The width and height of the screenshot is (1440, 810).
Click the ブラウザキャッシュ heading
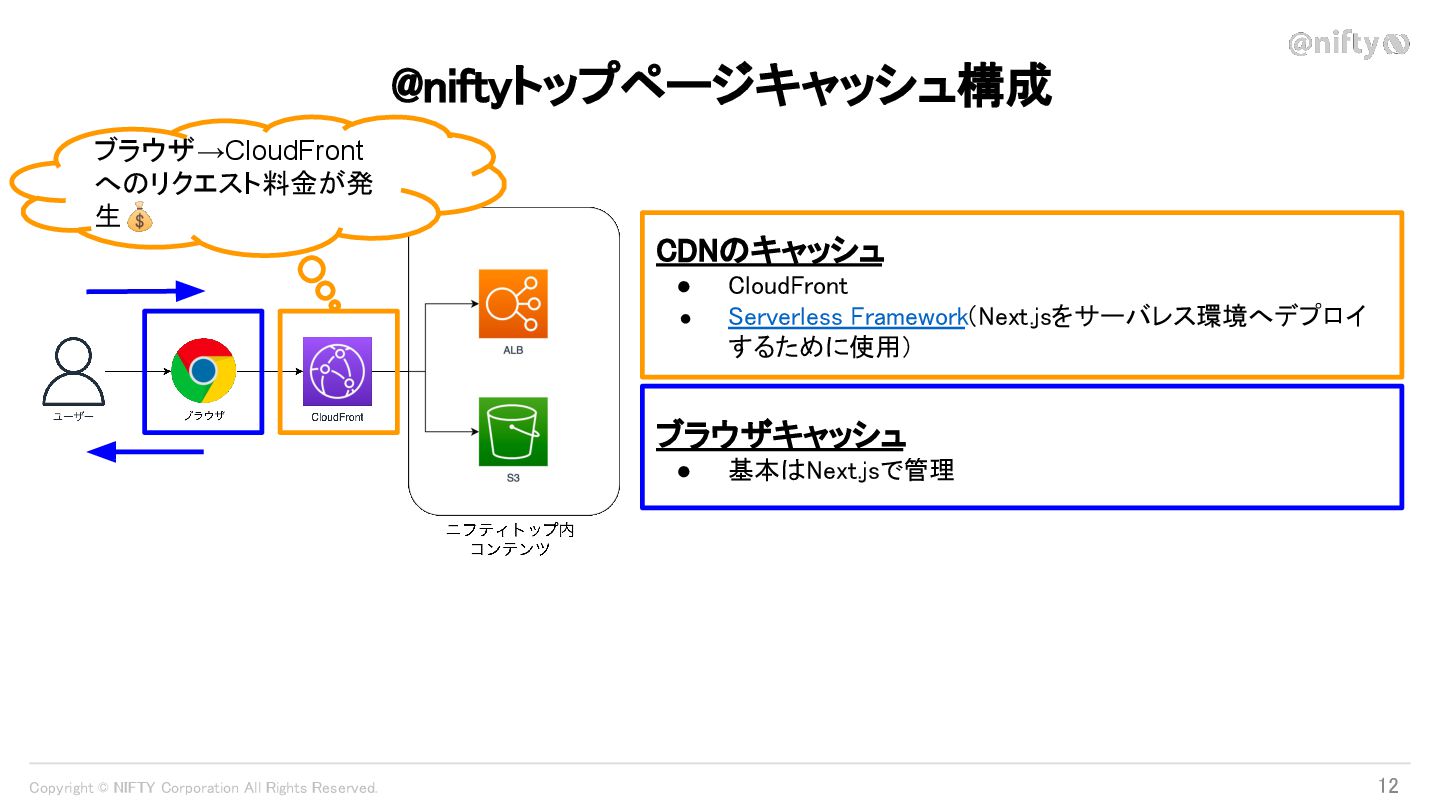coord(780,434)
